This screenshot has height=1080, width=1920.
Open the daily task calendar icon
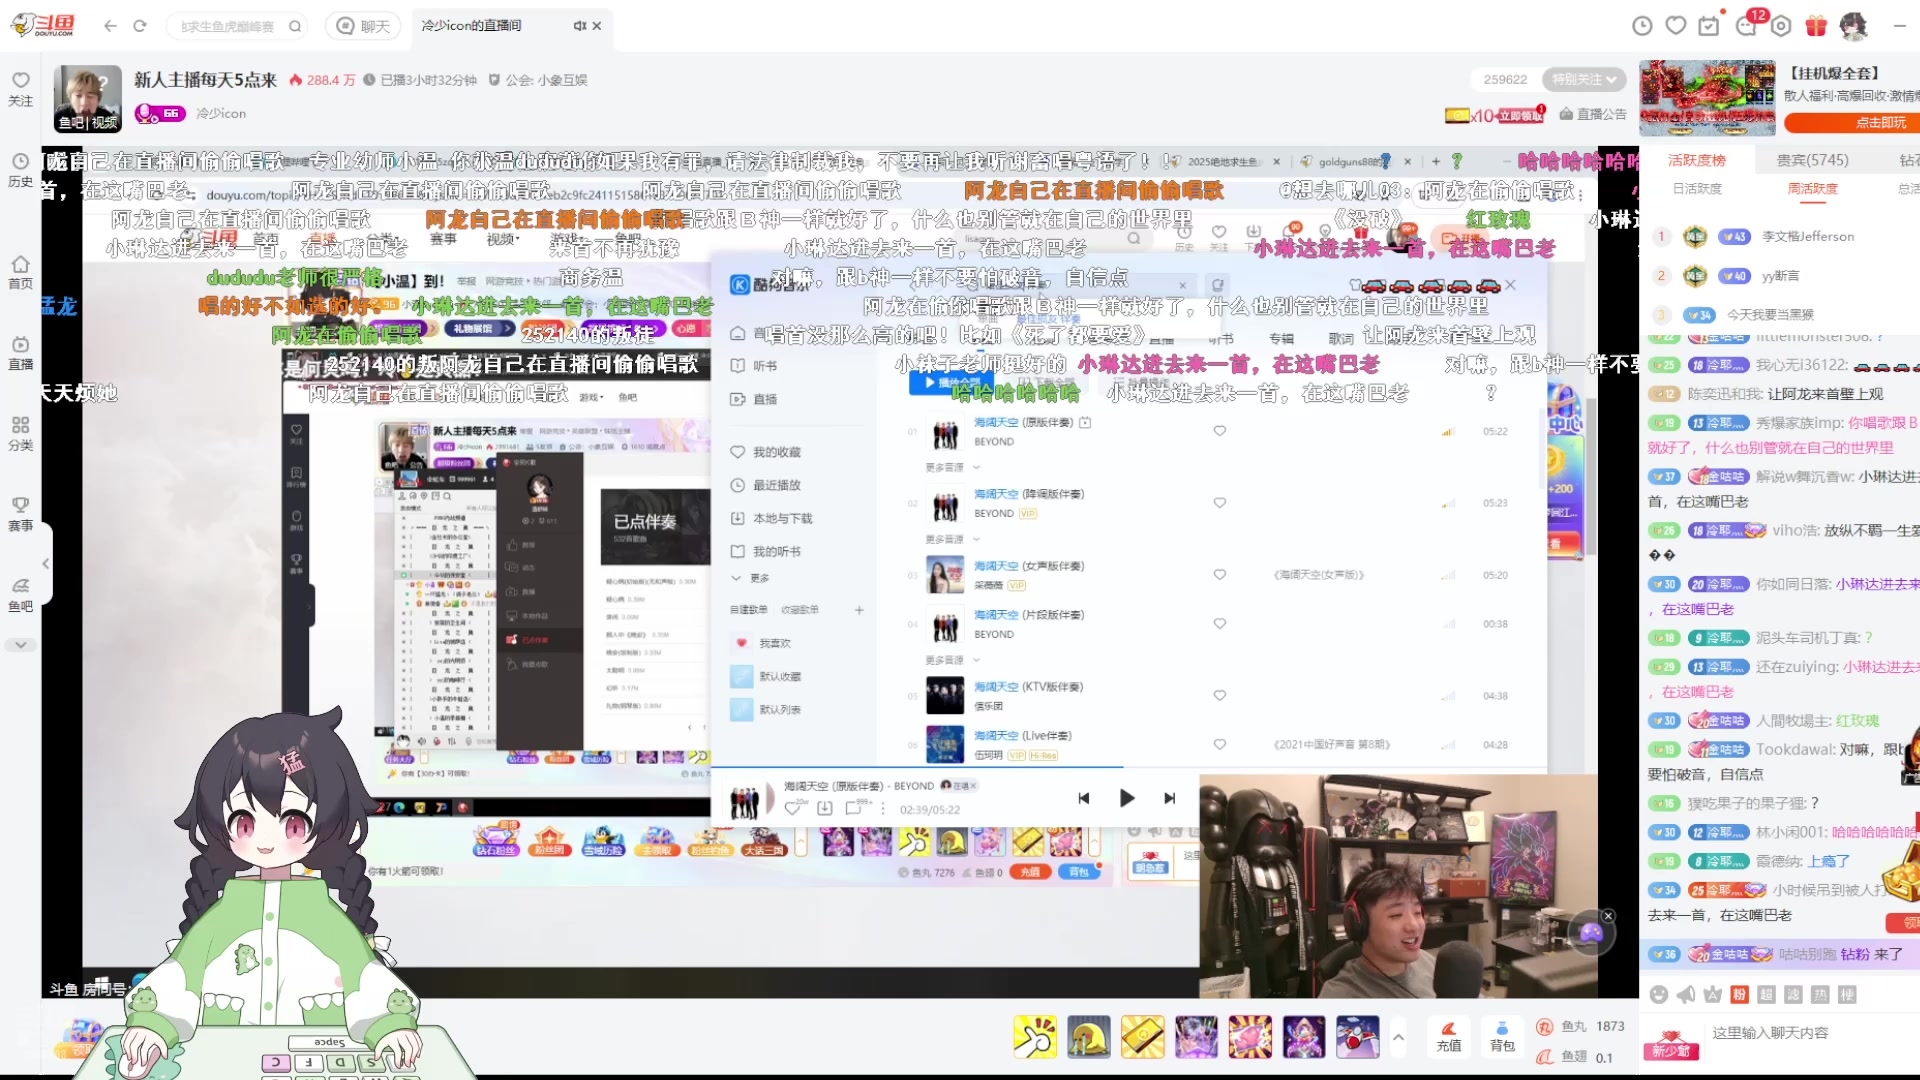click(x=1710, y=26)
